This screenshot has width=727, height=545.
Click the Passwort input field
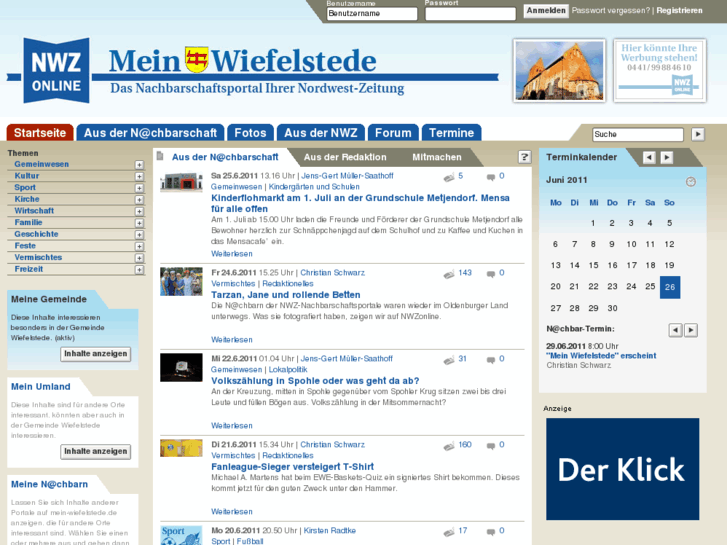(x=470, y=14)
